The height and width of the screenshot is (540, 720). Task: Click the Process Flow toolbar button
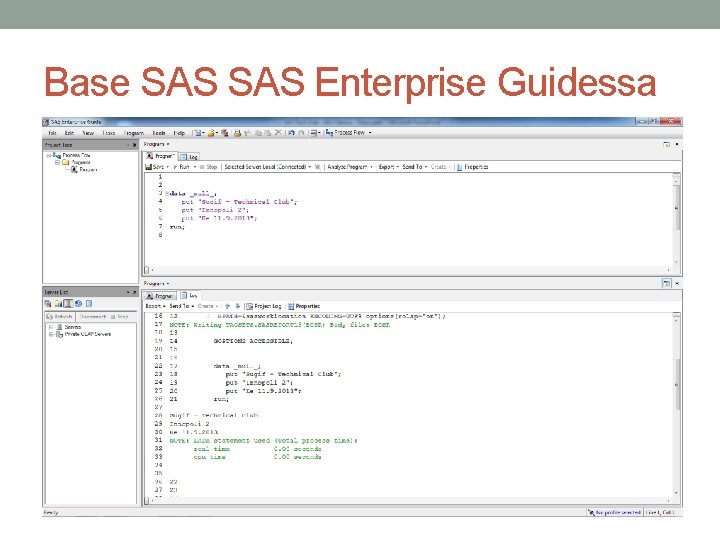pyautogui.click(x=345, y=133)
